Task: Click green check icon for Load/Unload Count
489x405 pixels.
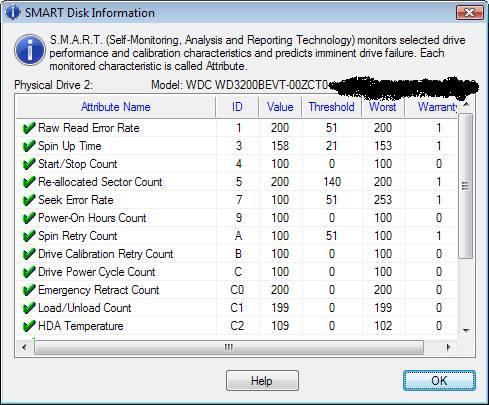Action: [29, 308]
